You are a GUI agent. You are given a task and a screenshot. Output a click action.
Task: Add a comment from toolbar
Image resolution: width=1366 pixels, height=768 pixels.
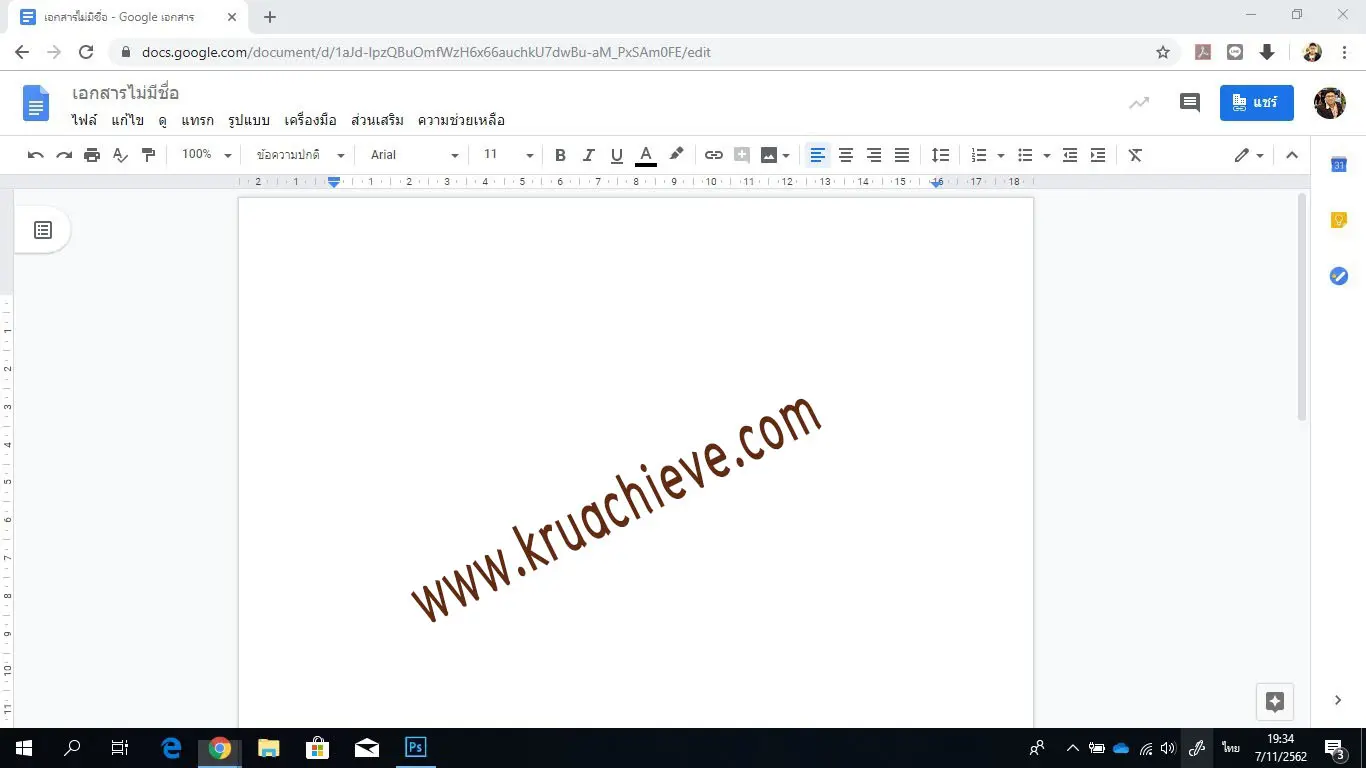[x=741, y=155]
